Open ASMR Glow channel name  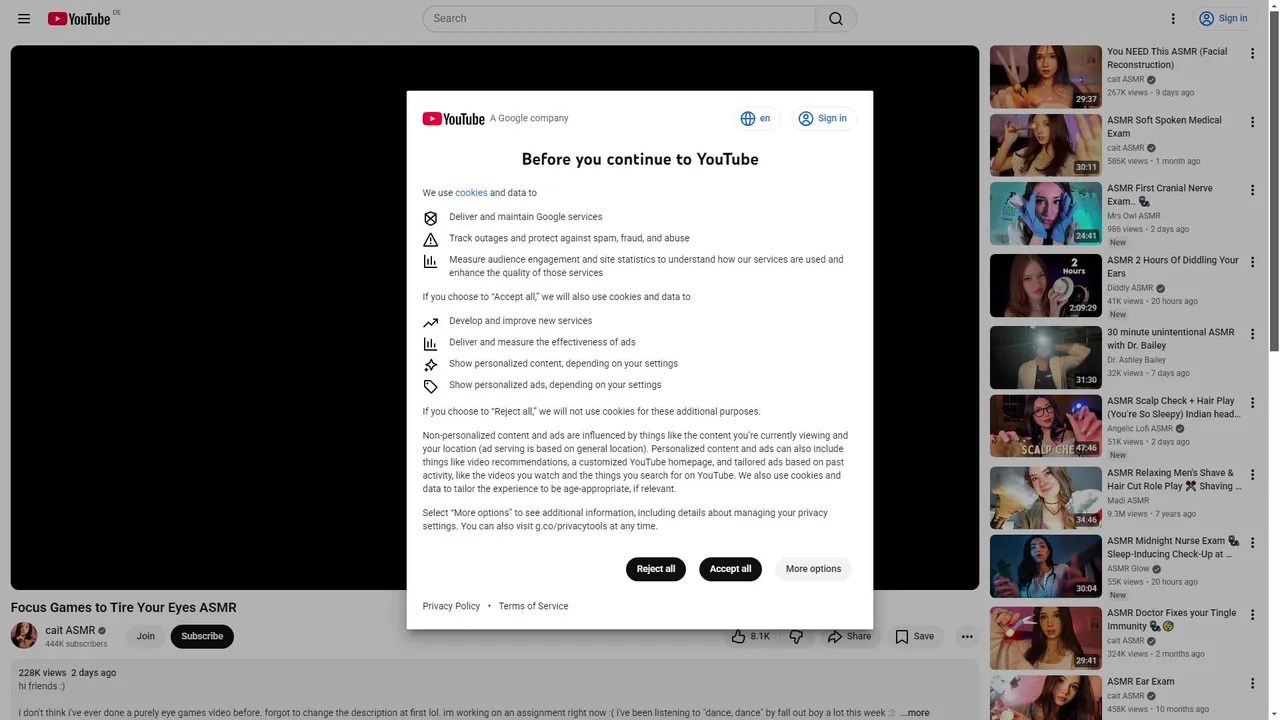click(1128, 569)
